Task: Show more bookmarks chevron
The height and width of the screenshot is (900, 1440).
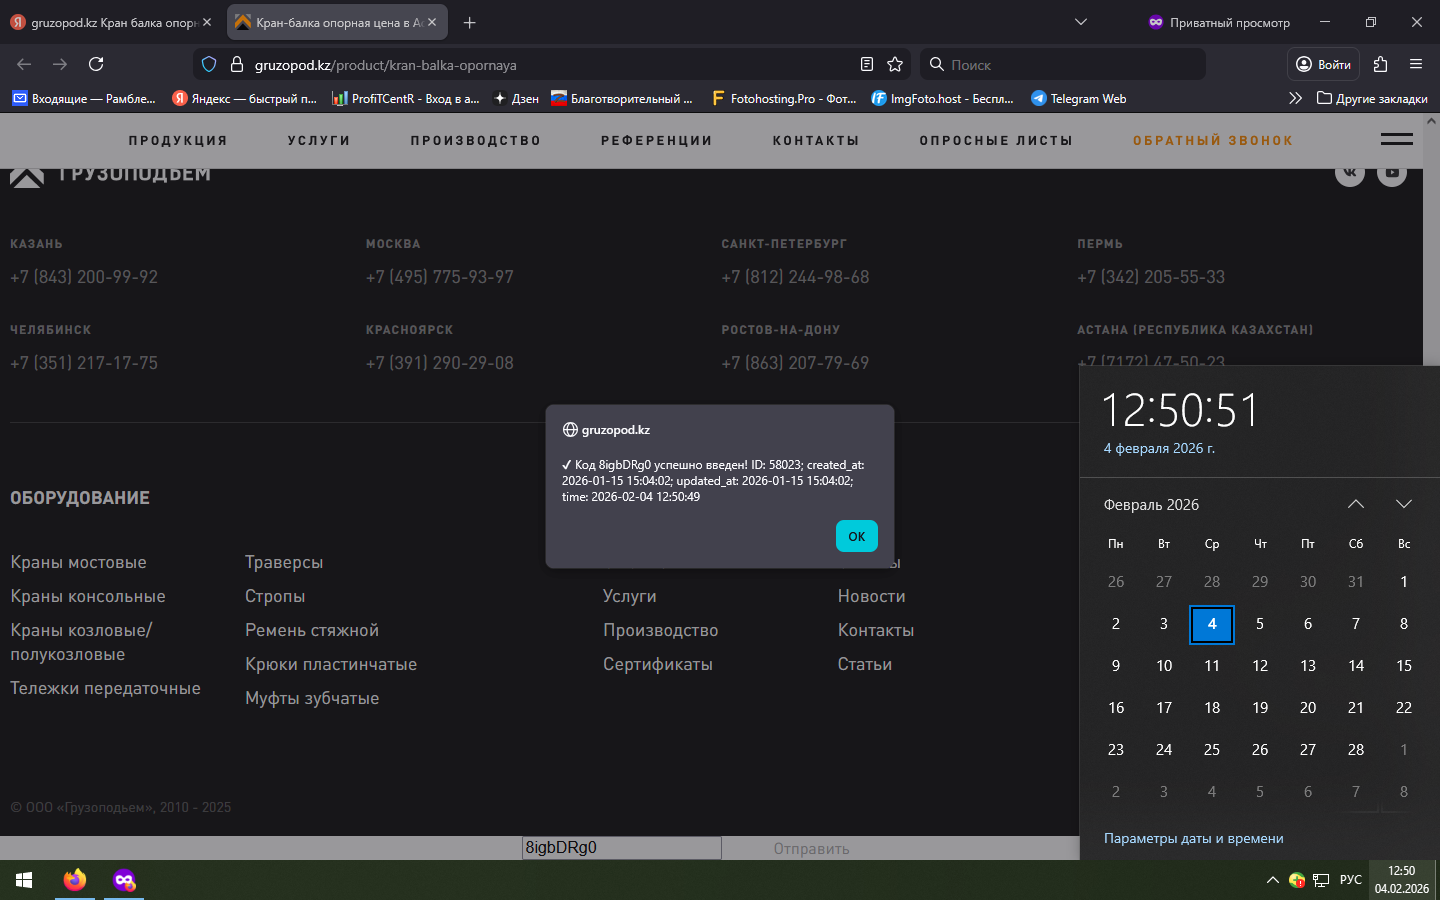Action: [1295, 98]
